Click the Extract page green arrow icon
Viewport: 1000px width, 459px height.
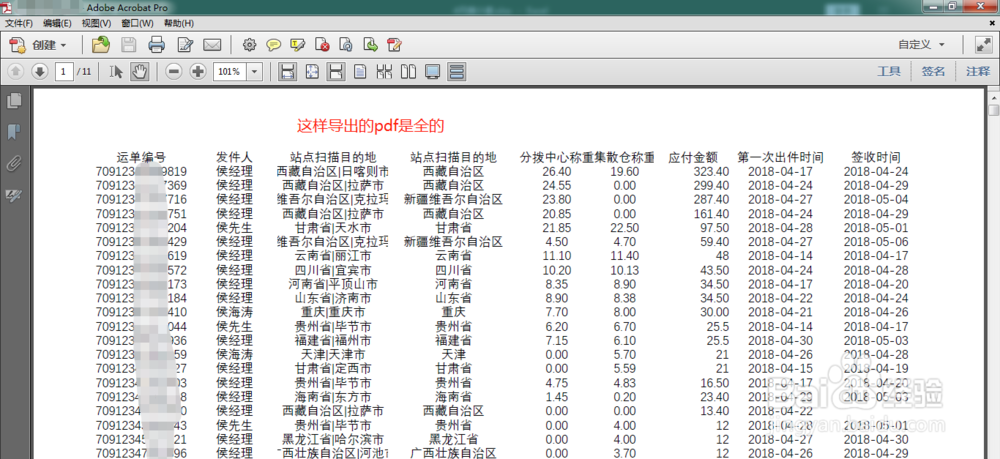(x=370, y=45)
